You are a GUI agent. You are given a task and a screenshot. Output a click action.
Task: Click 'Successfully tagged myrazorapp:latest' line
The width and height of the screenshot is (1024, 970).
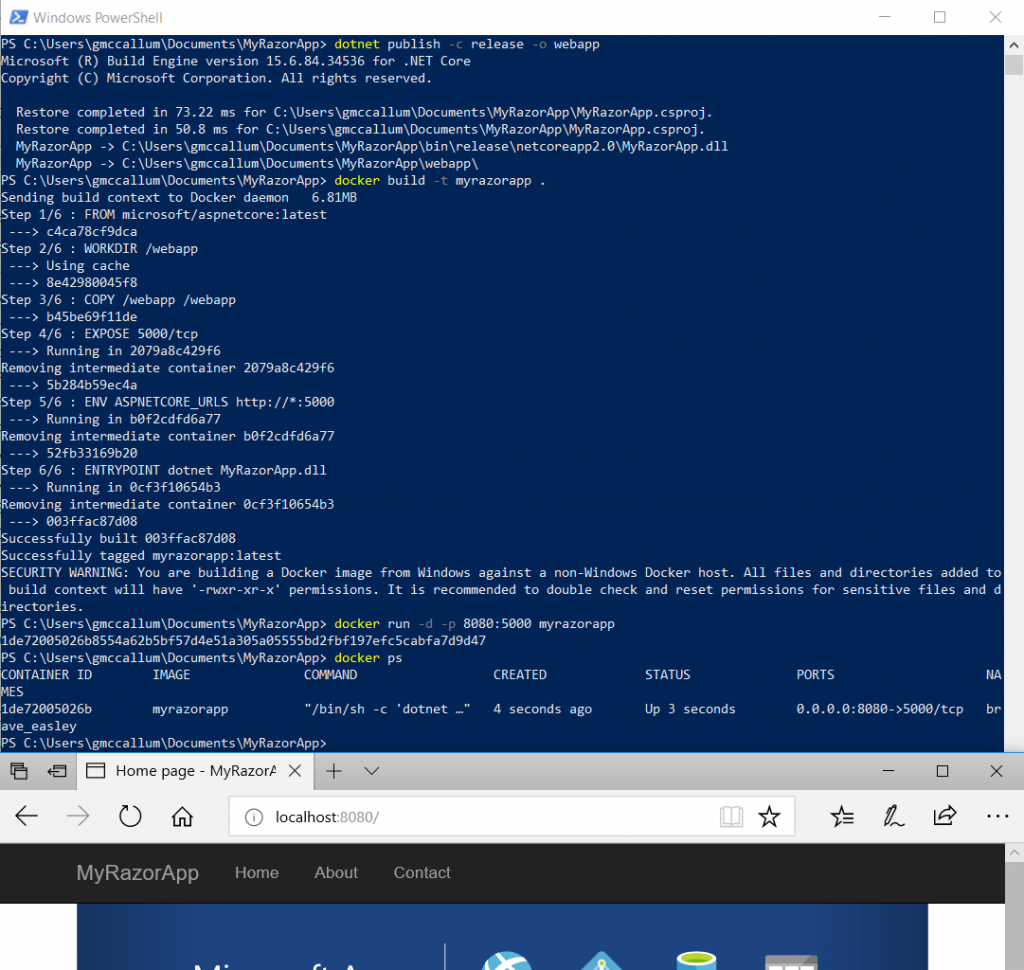pyautogui.click(x=141, y=556)
